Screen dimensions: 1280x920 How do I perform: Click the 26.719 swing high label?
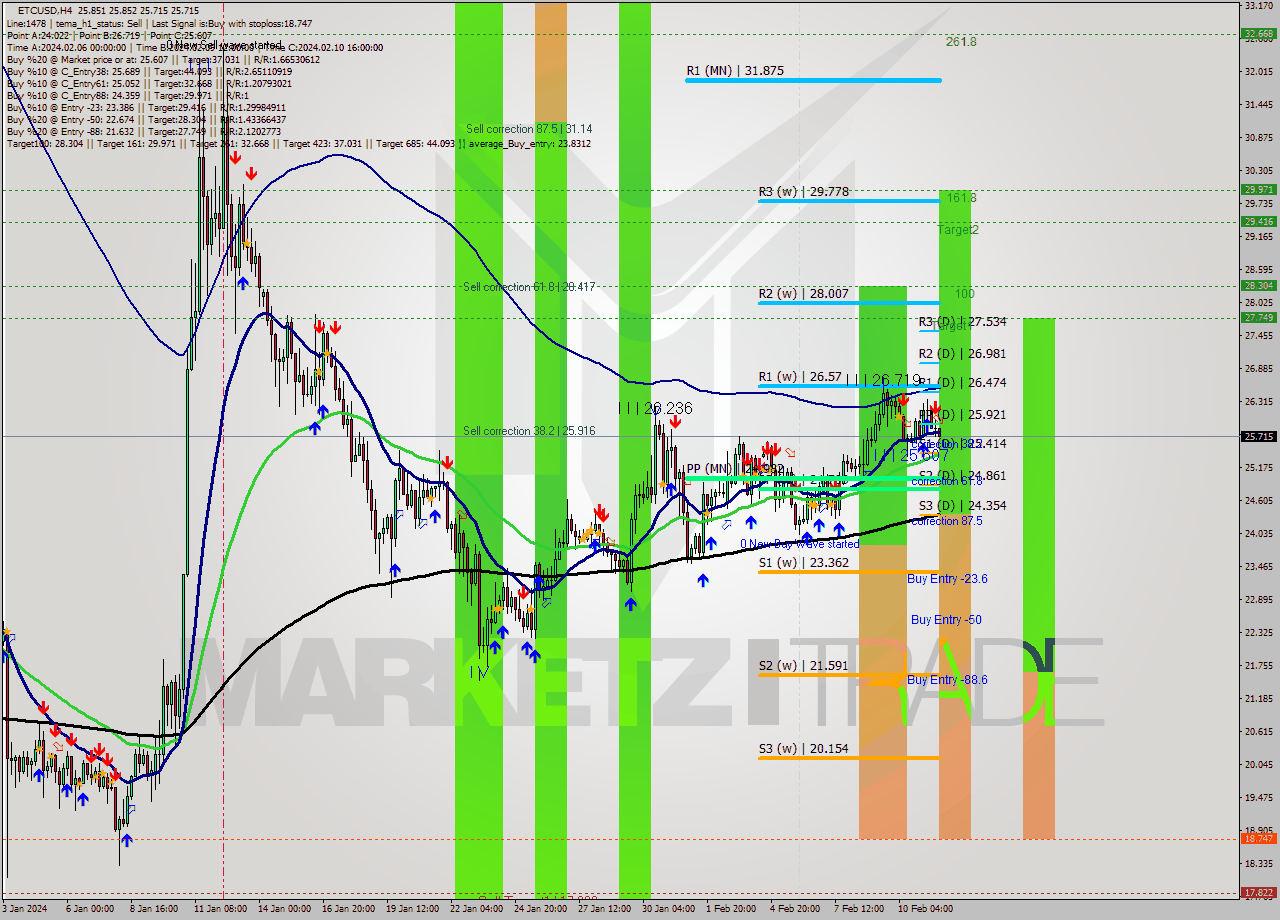pos(884,380)
